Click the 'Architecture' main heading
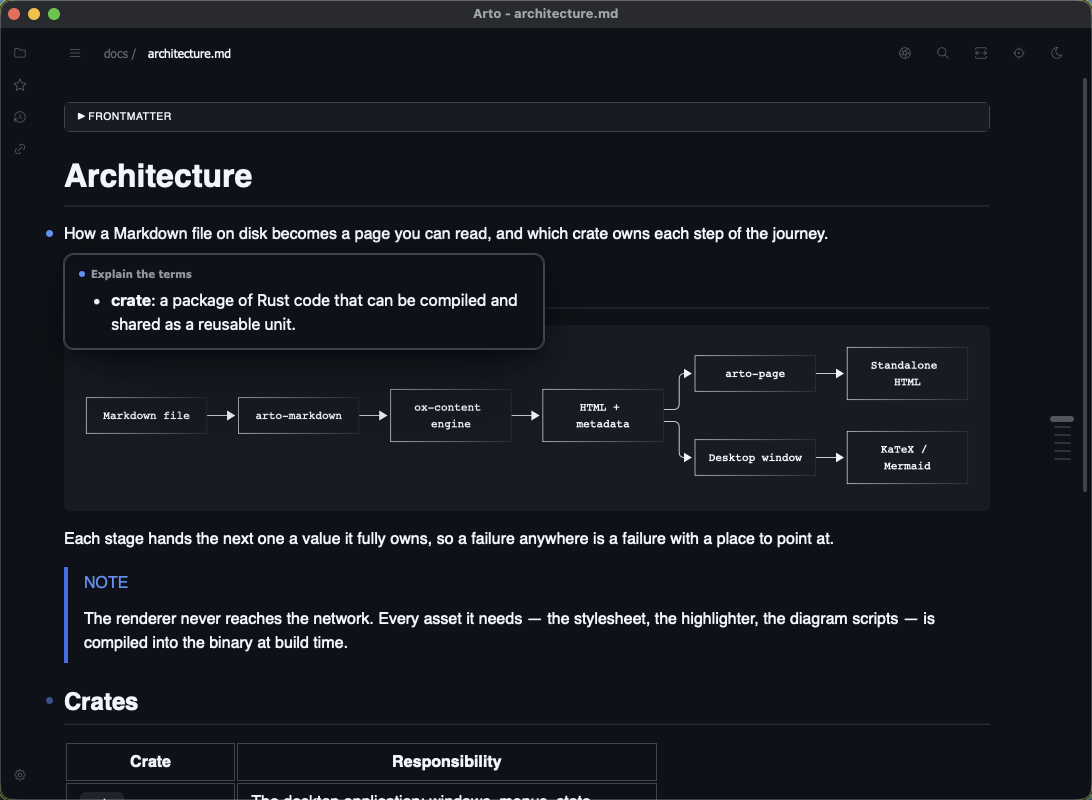This screenshot has width=1092, height=800. point(158,175)
